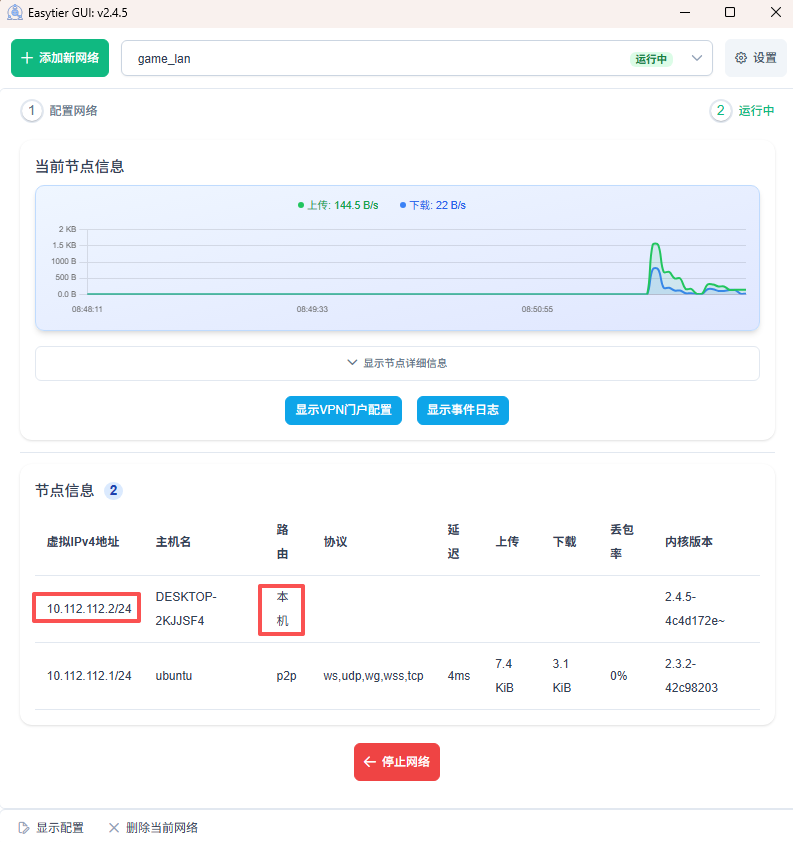The width and height of the screenshot is (793, 842).
Task: Open 设置 settings with gear icon
Action: click(755, 58)
